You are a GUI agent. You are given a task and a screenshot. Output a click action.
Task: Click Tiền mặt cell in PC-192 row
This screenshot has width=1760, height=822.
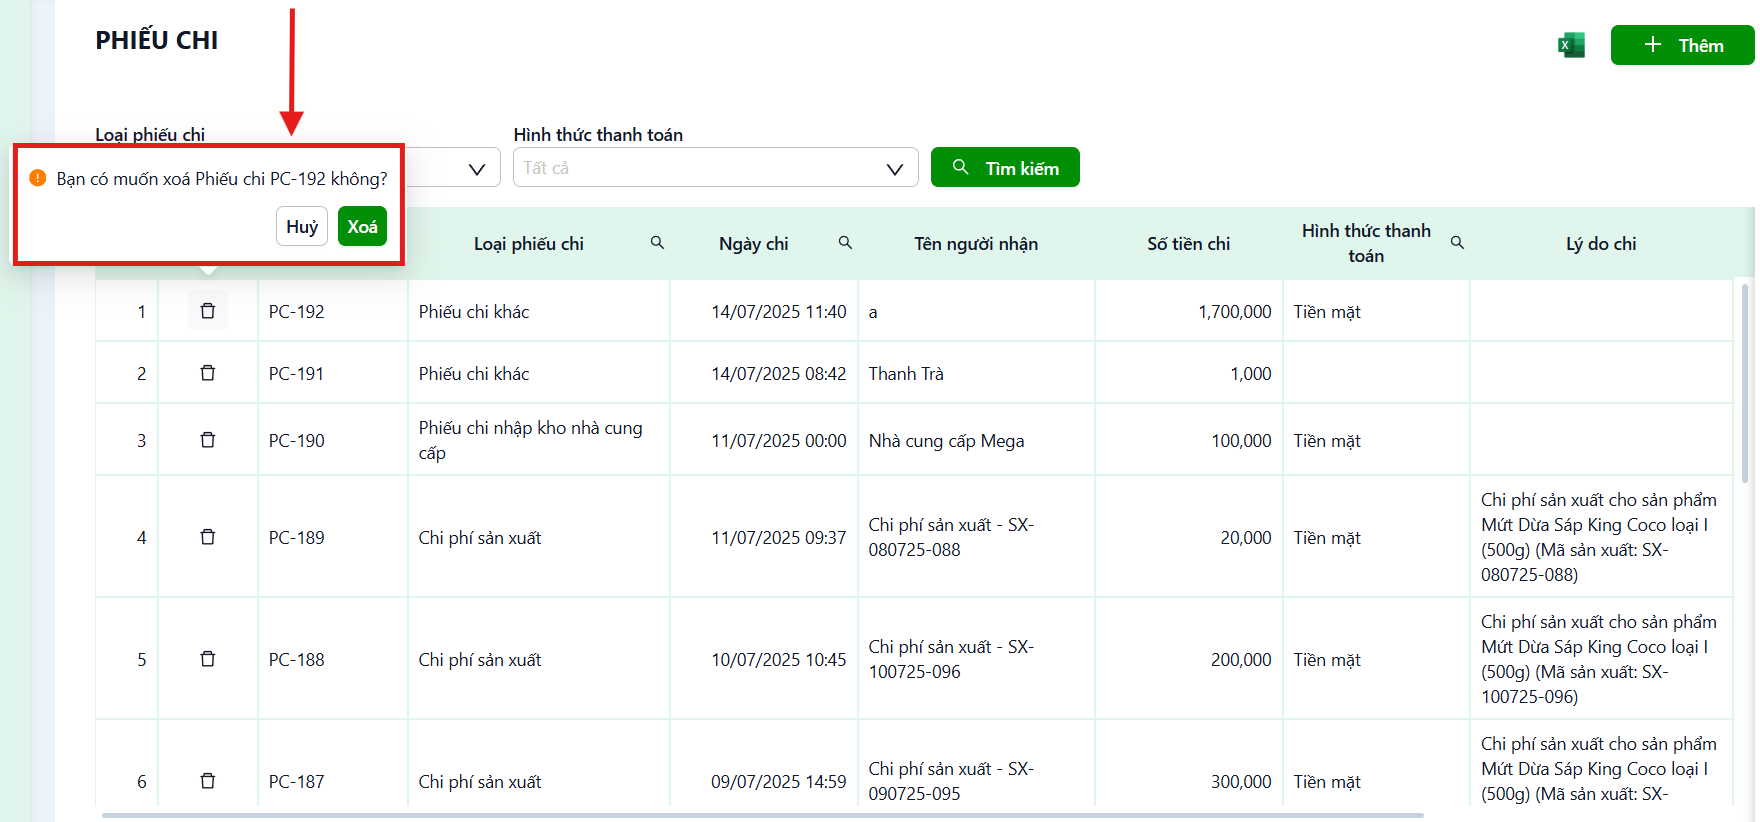pyautogui.click(x=1376, y=311)
